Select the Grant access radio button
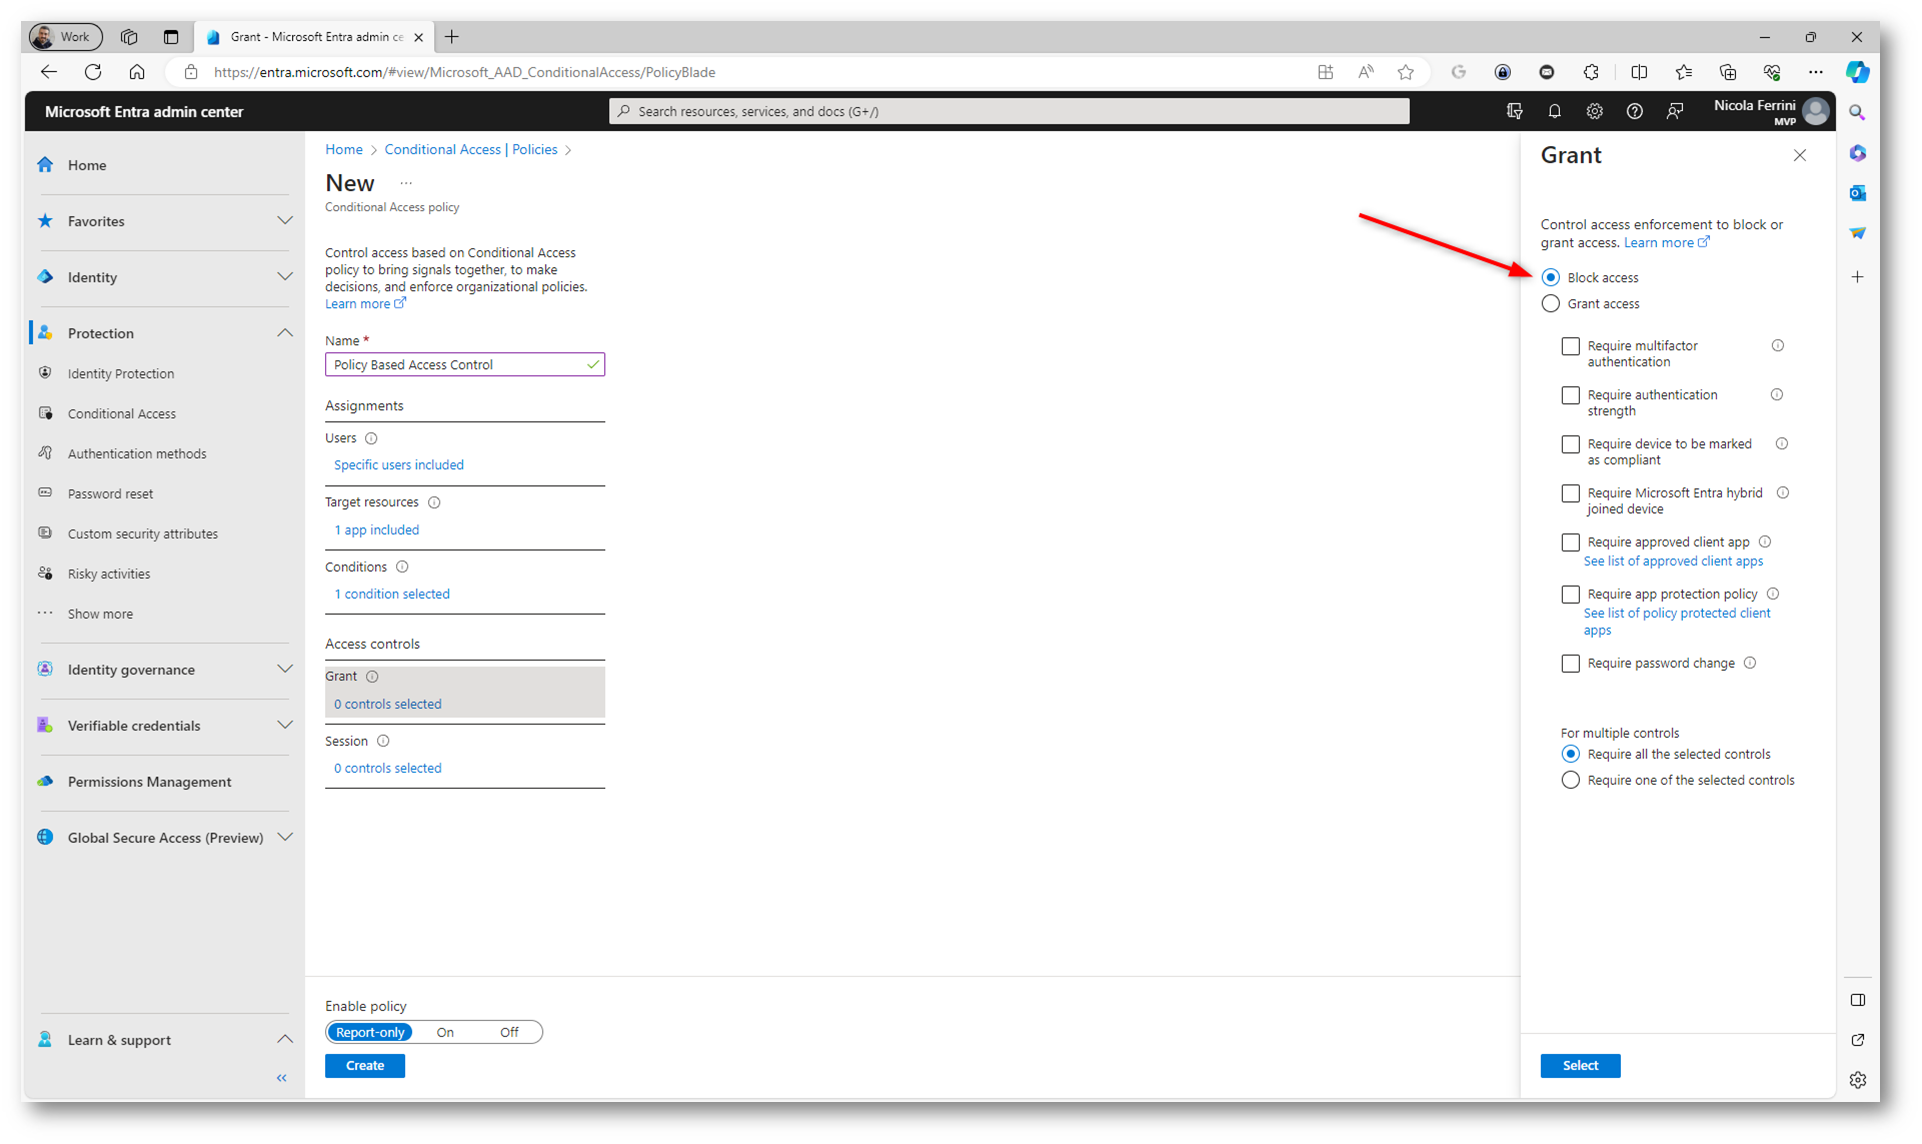This screenshot has width=1922, height=1144. pos(1550,303)
